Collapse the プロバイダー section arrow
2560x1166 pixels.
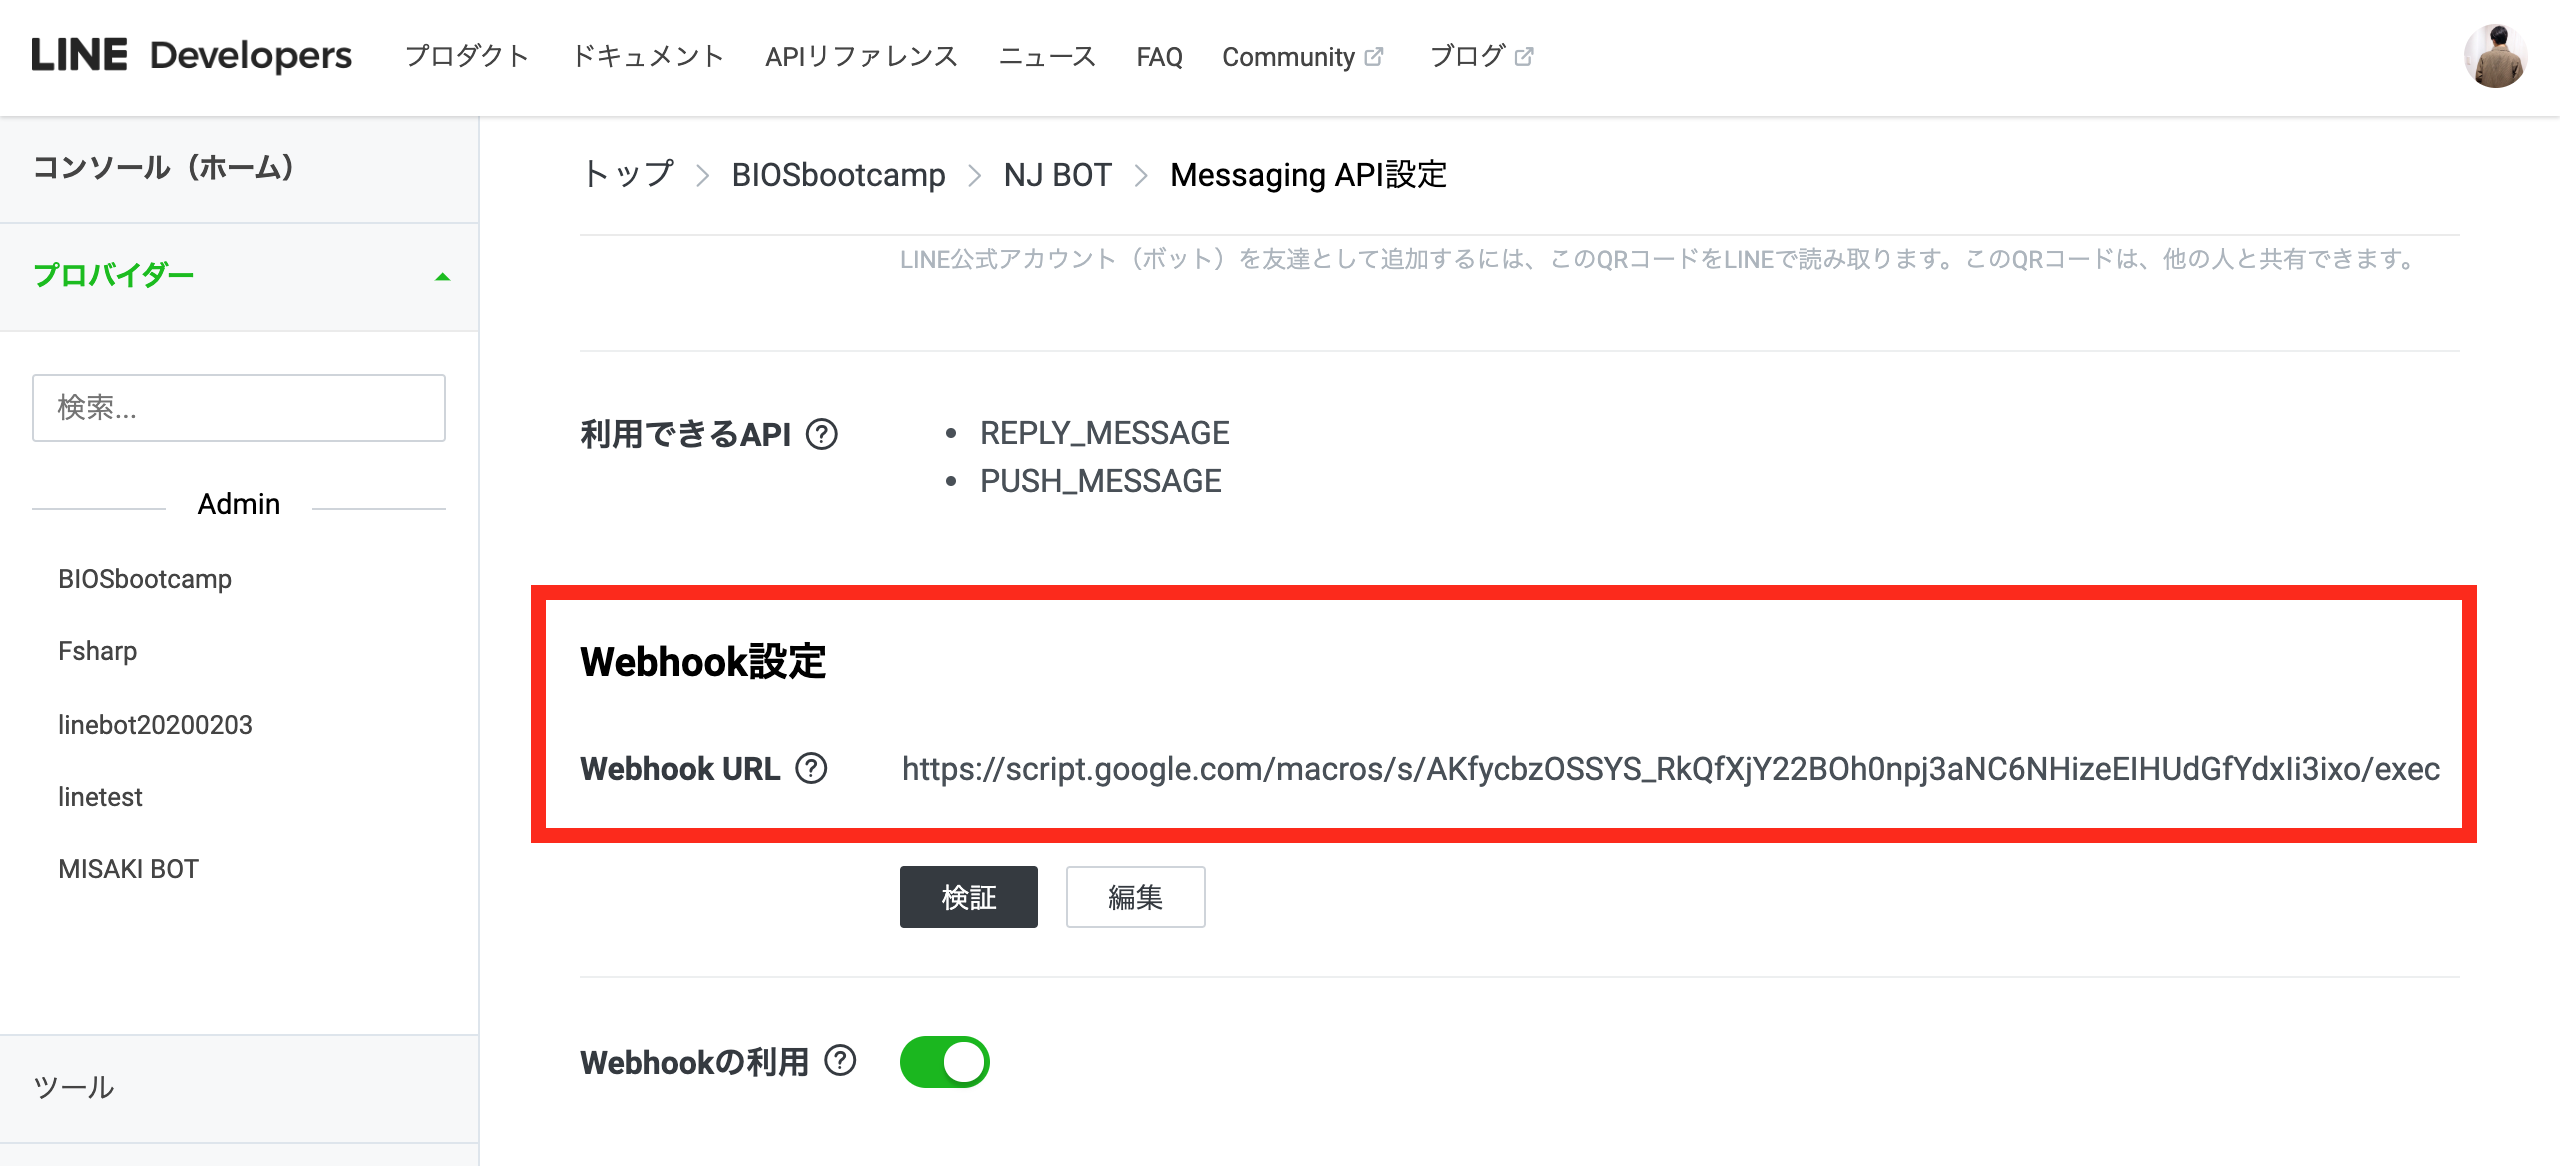point(442,277)
